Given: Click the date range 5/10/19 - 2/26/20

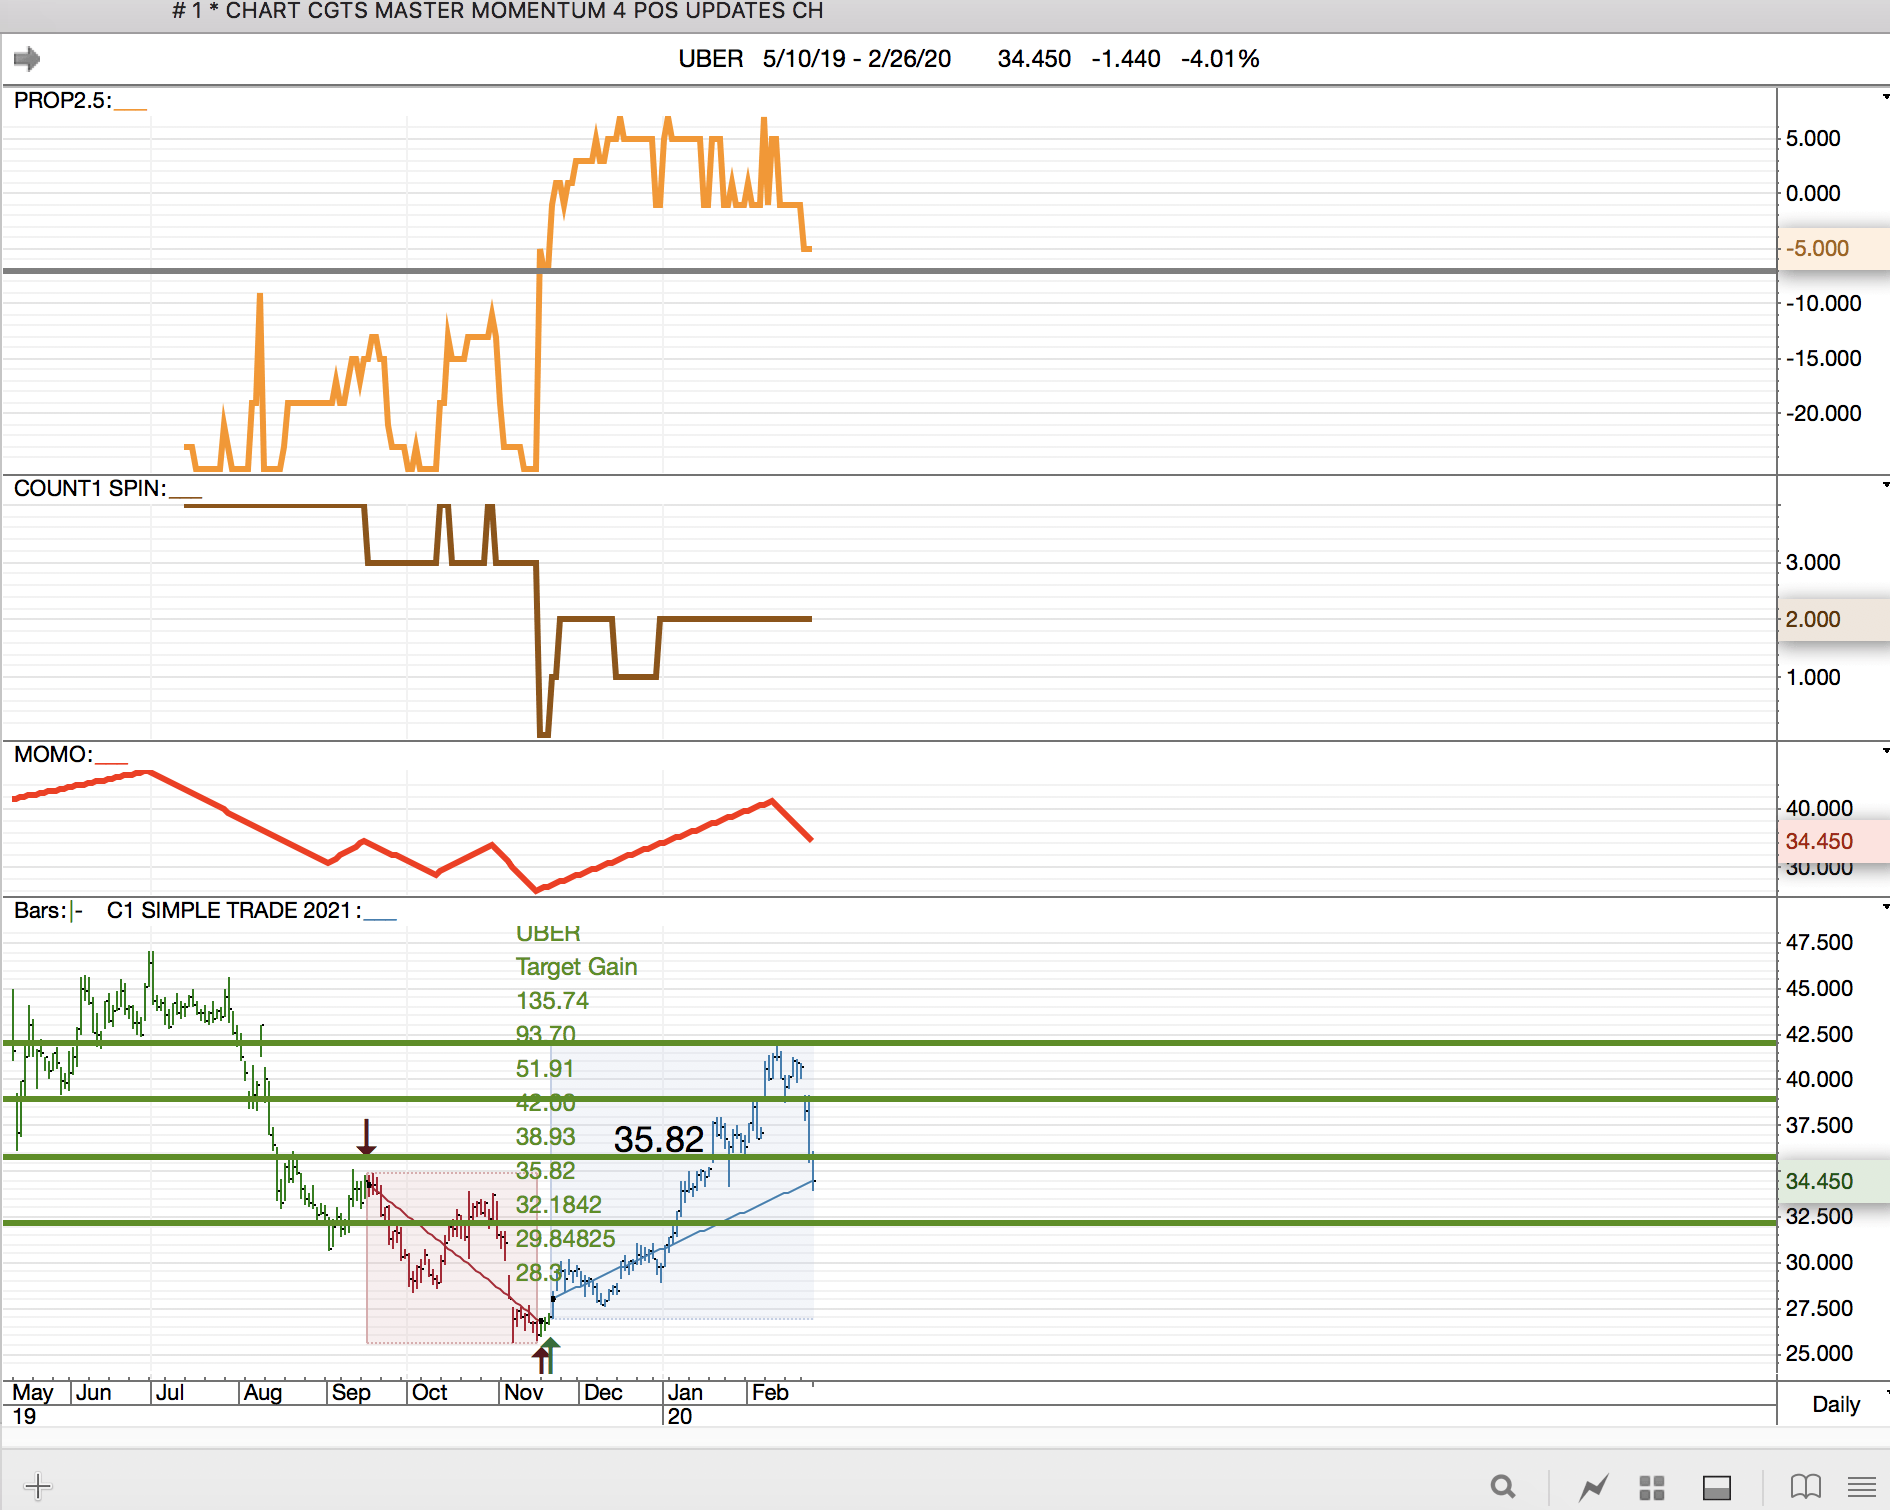Looking at the screenshot, I should coord(857,59).
